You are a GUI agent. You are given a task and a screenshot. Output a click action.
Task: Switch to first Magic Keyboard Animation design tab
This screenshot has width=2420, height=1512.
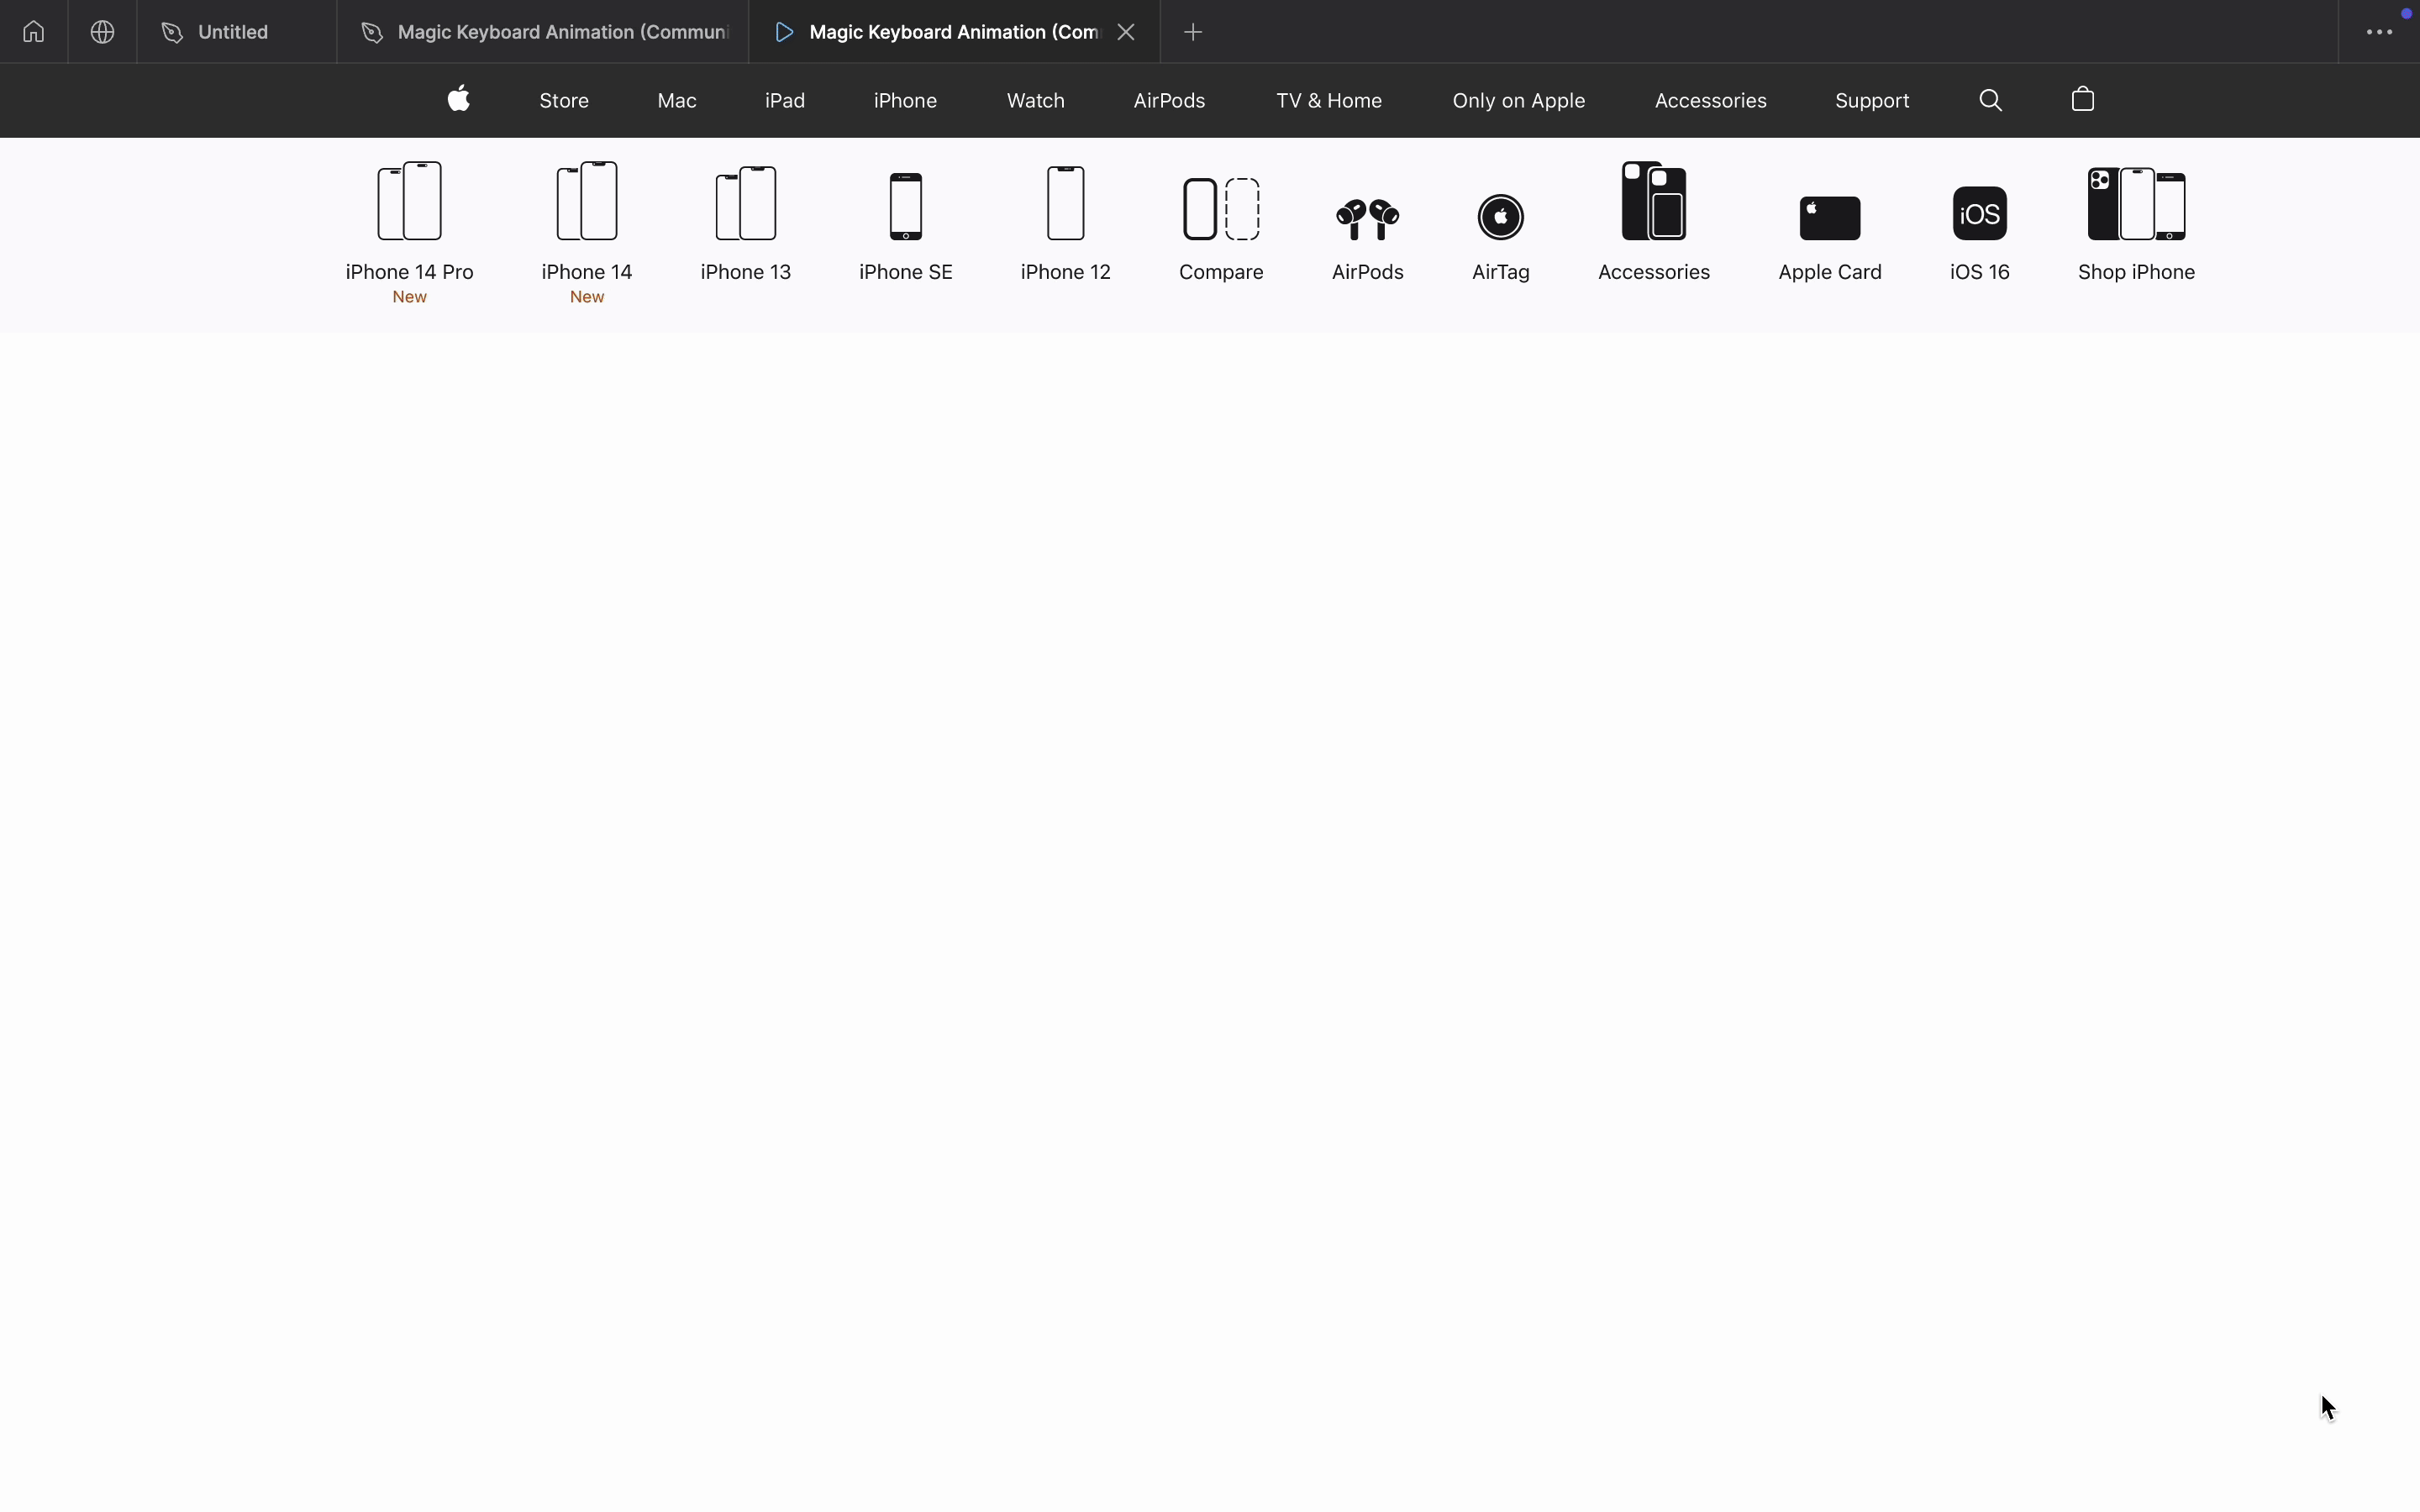[x=543, y=32]
